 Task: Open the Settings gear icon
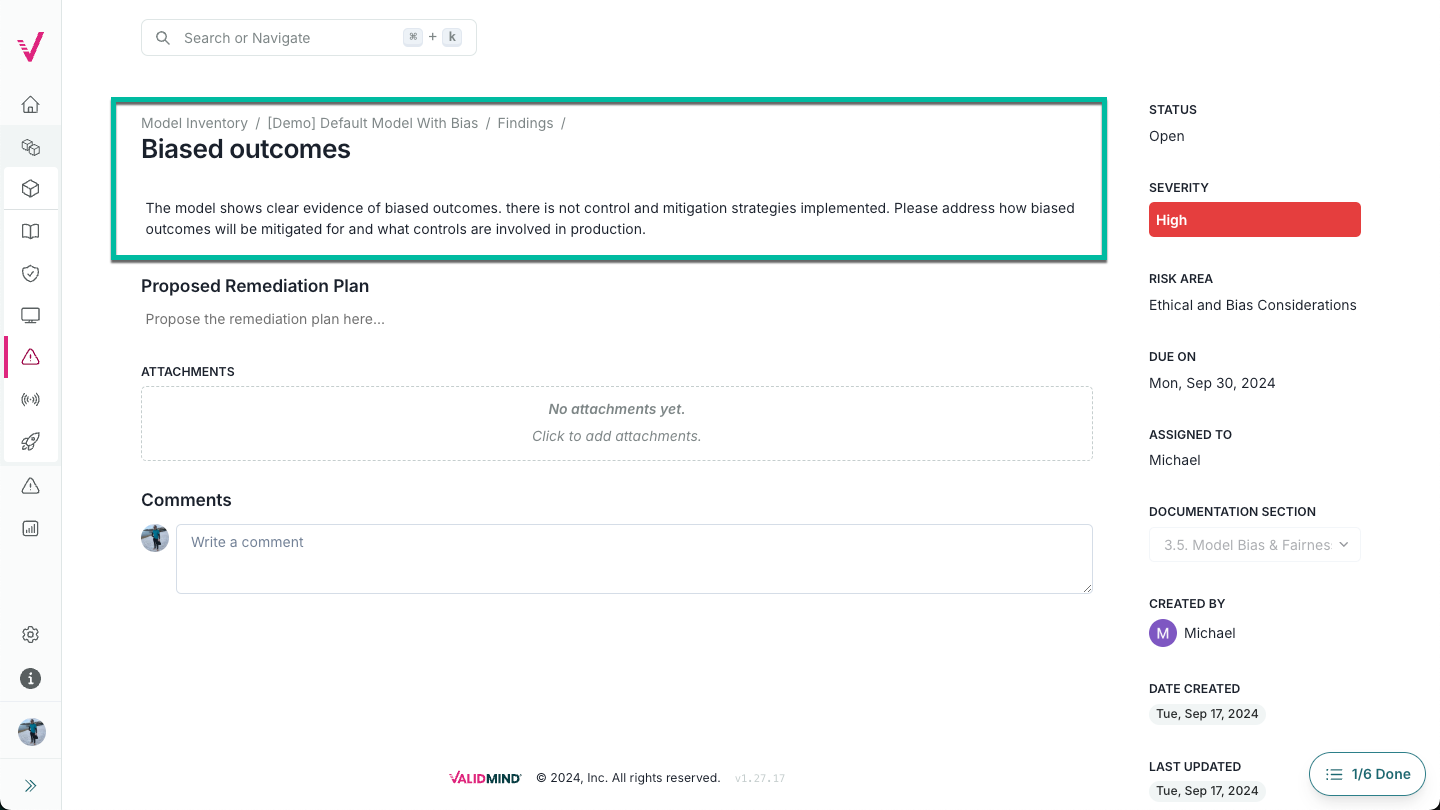[x=30, y=634]
